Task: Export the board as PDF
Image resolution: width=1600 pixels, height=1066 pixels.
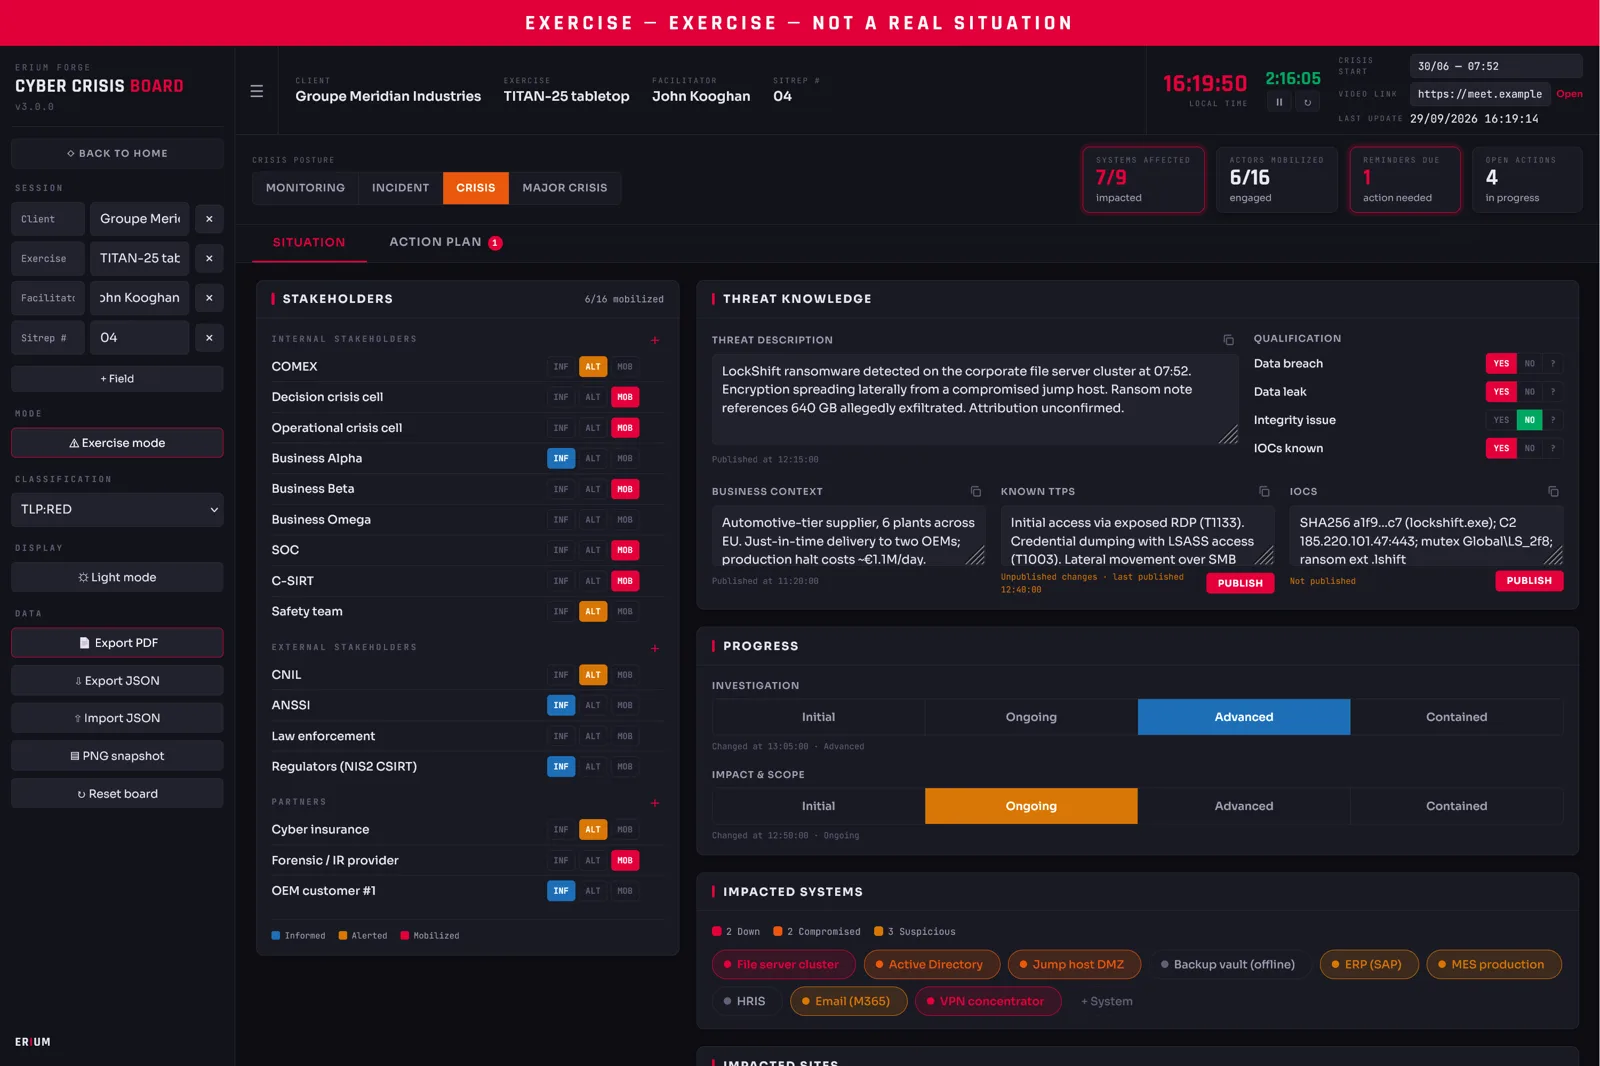Action: [x=117, y=643]
